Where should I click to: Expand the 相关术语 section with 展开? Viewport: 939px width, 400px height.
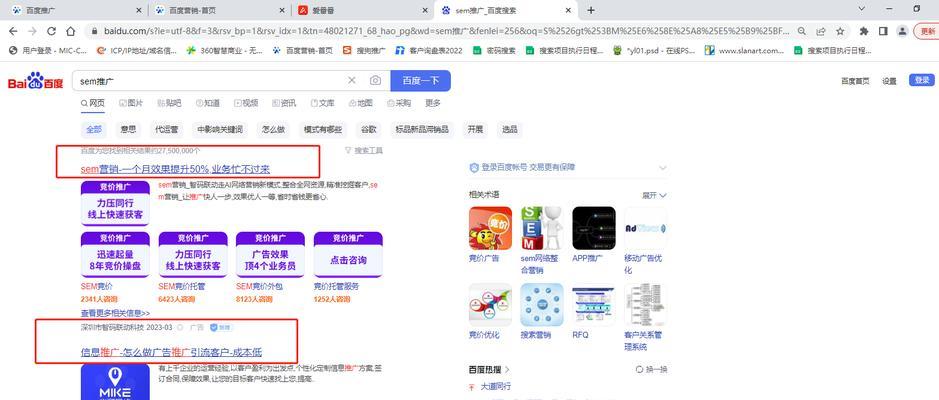point(655,195)
